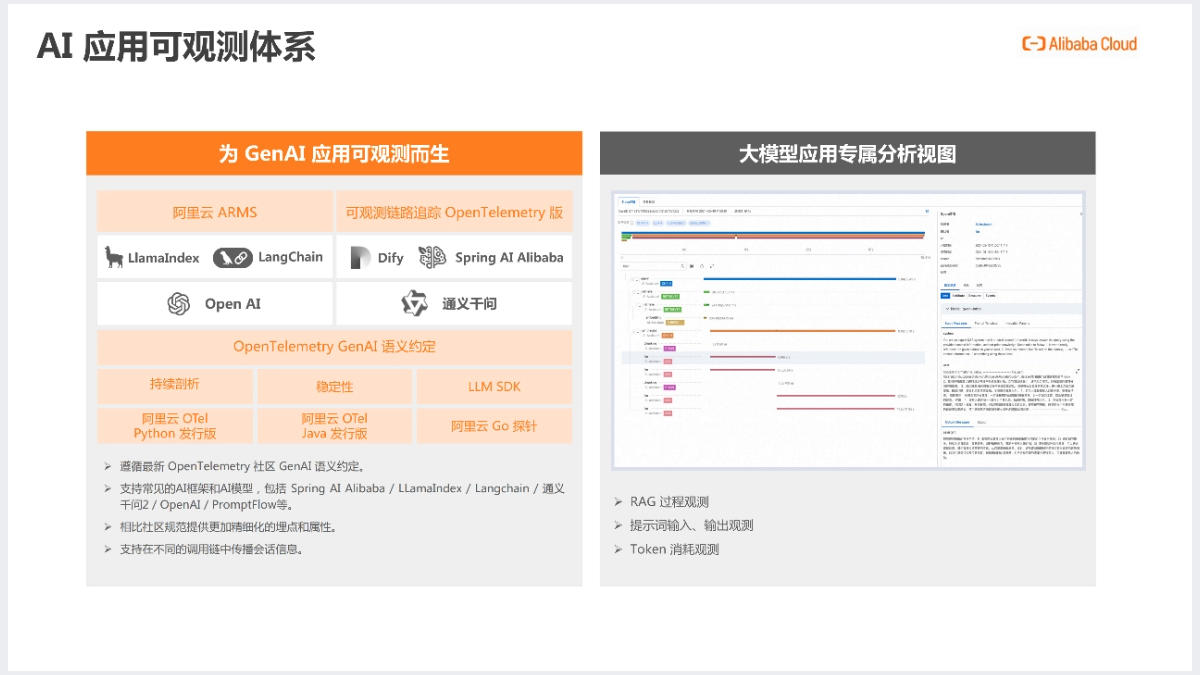1200x675 pixels.
Task: Click the LlamaIndex llama logo
Action: (114, 258)
